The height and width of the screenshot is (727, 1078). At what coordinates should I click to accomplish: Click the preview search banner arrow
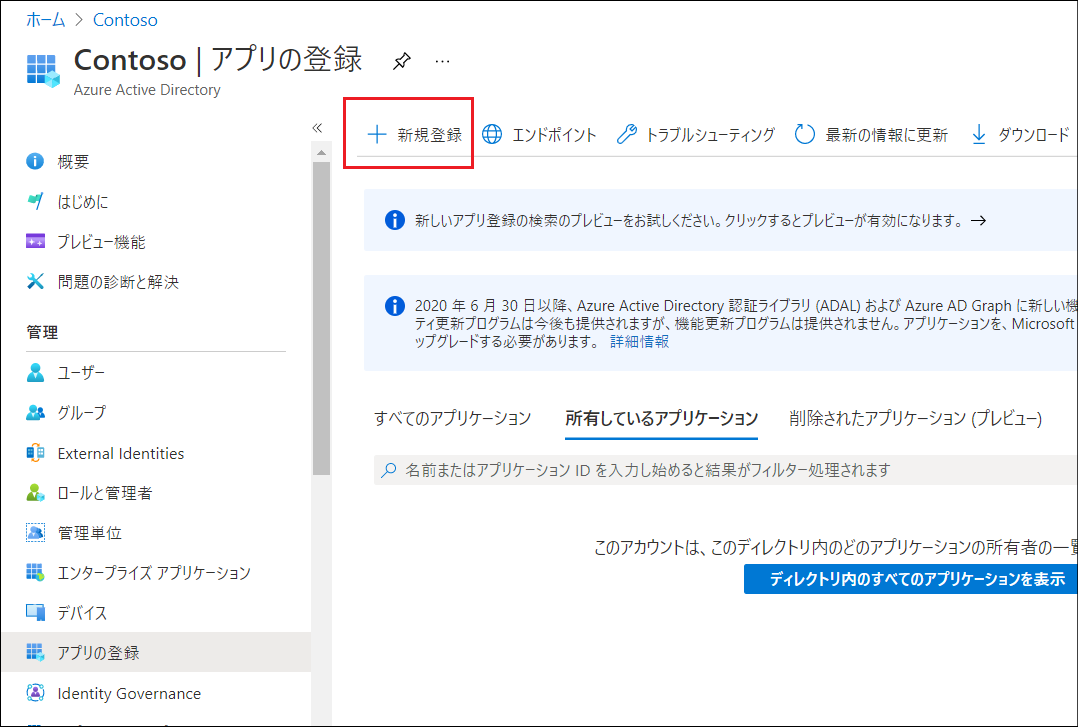[978, 221]
